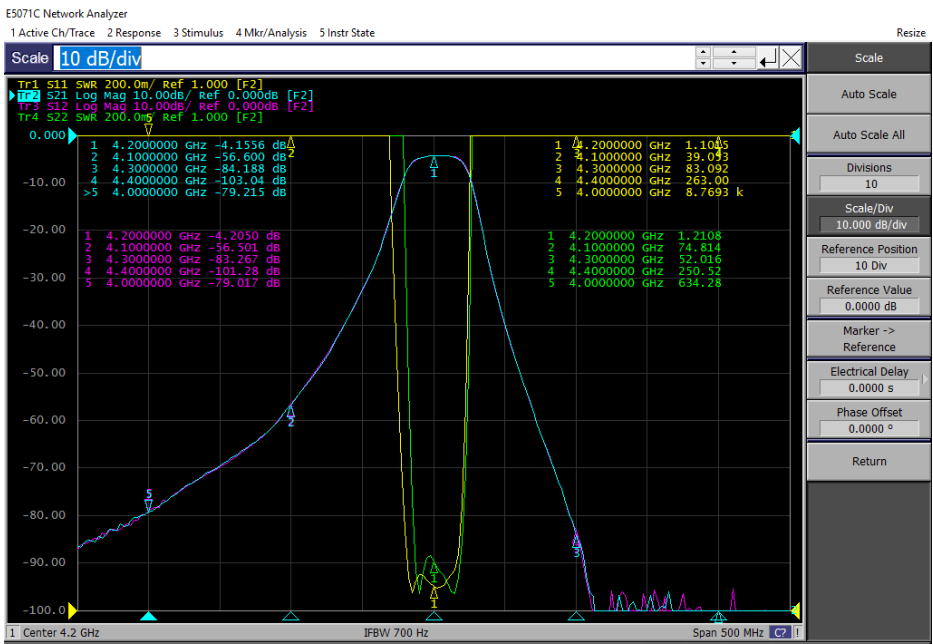This screenshot has height=644, width=933.
Task: Select marker 5 triangle at 4.0 GHz on axis
Action: [x=148, y=616]
